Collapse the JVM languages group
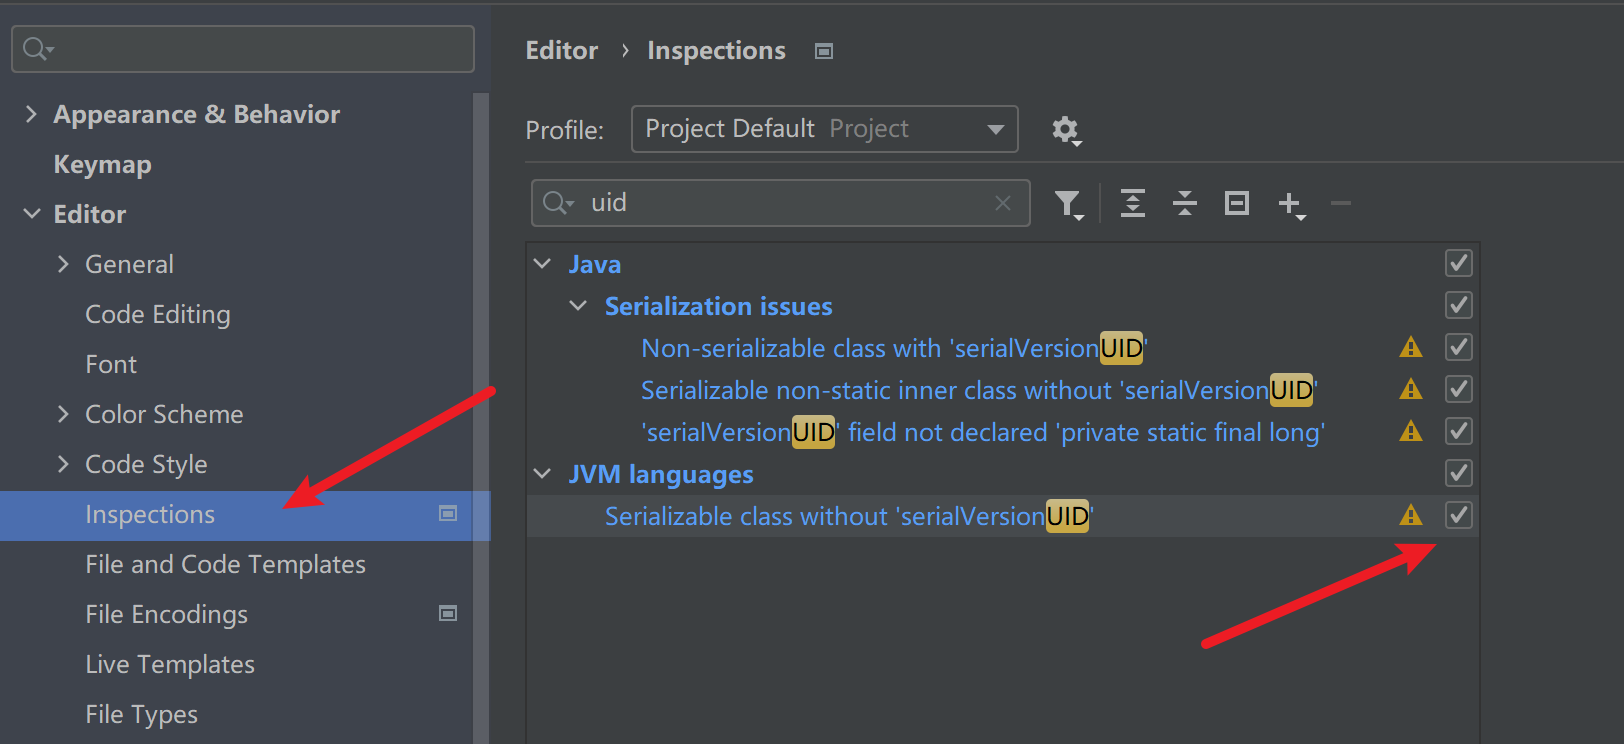Viewport: 1624px width, 744px height. [x=542, y=473]
